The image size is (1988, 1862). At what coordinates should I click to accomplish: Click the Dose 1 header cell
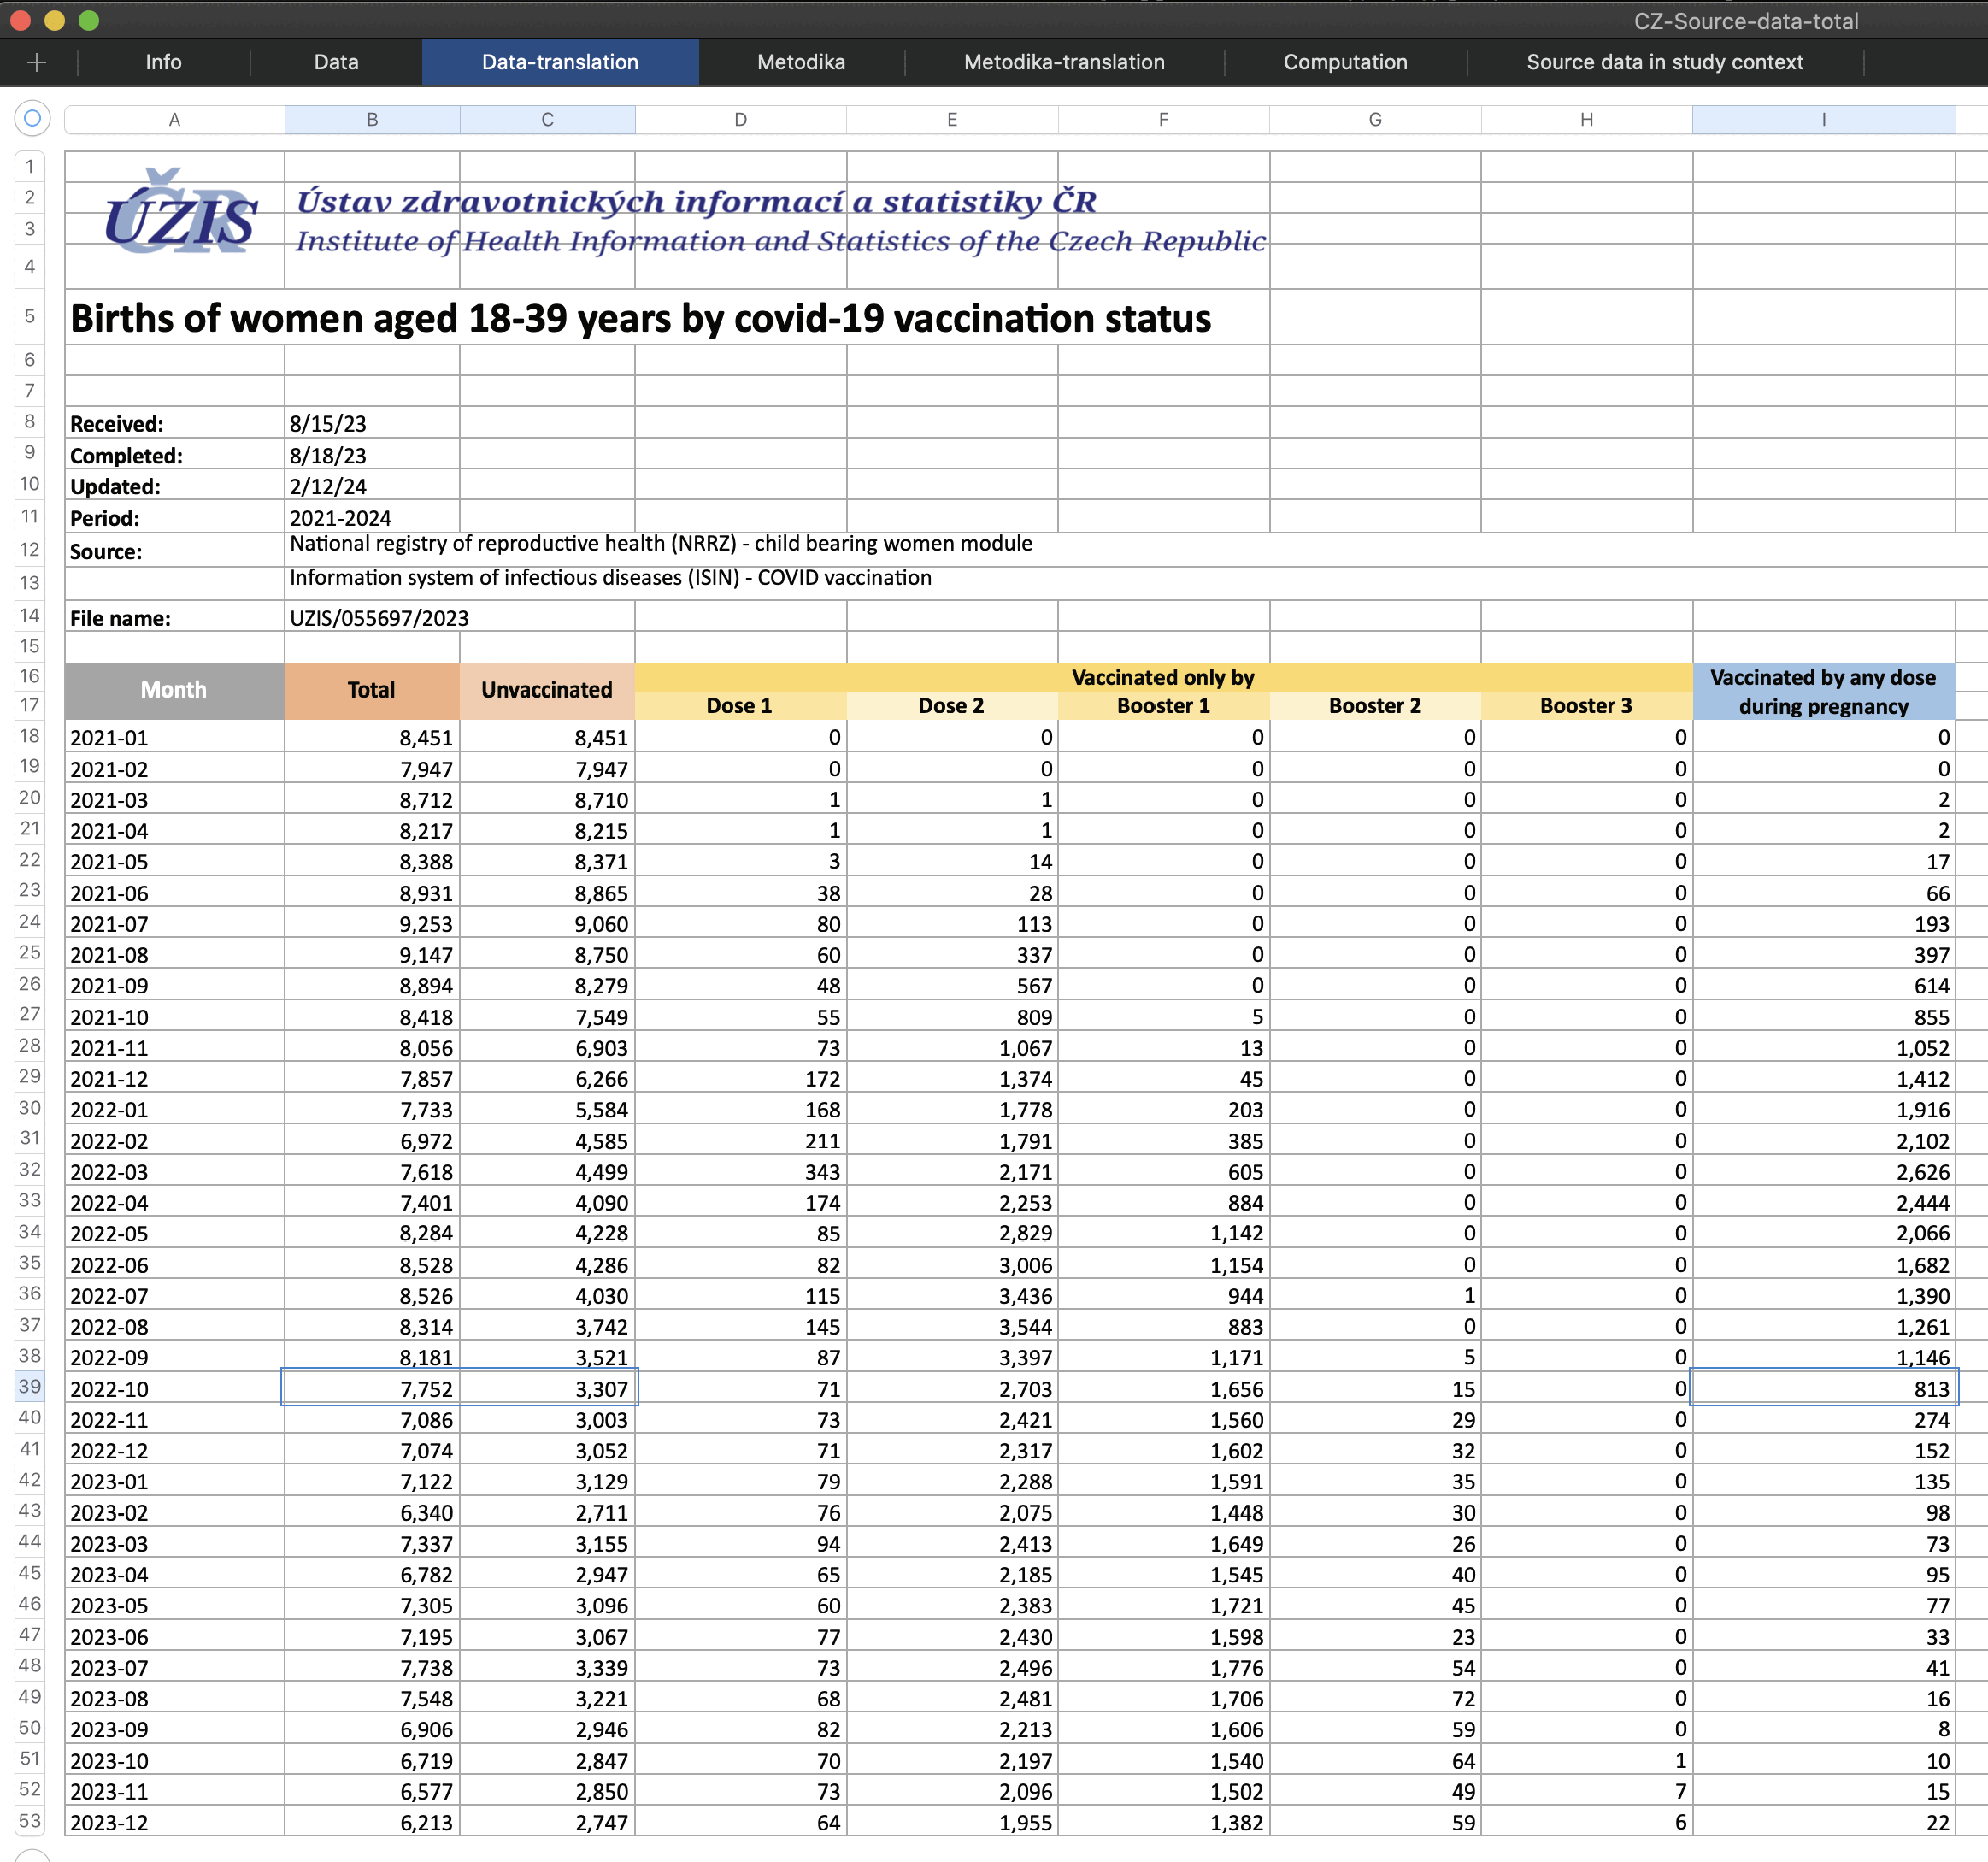(740, 705)
